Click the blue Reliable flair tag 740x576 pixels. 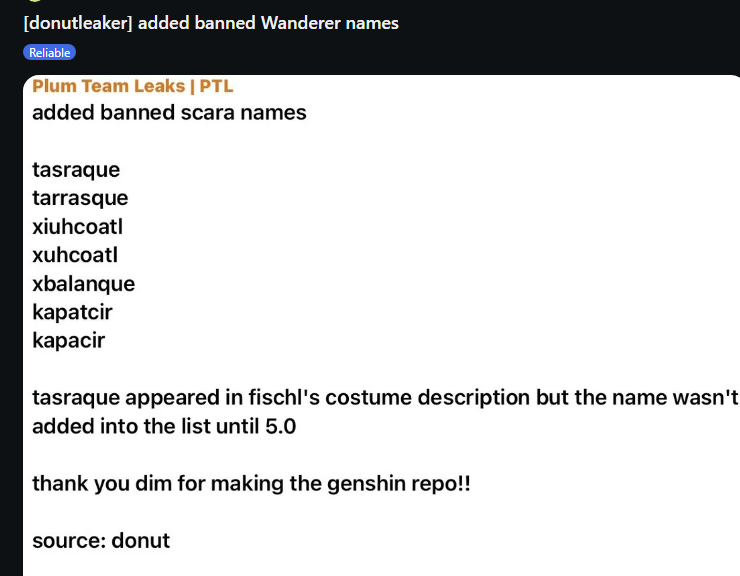coord(49,52)
